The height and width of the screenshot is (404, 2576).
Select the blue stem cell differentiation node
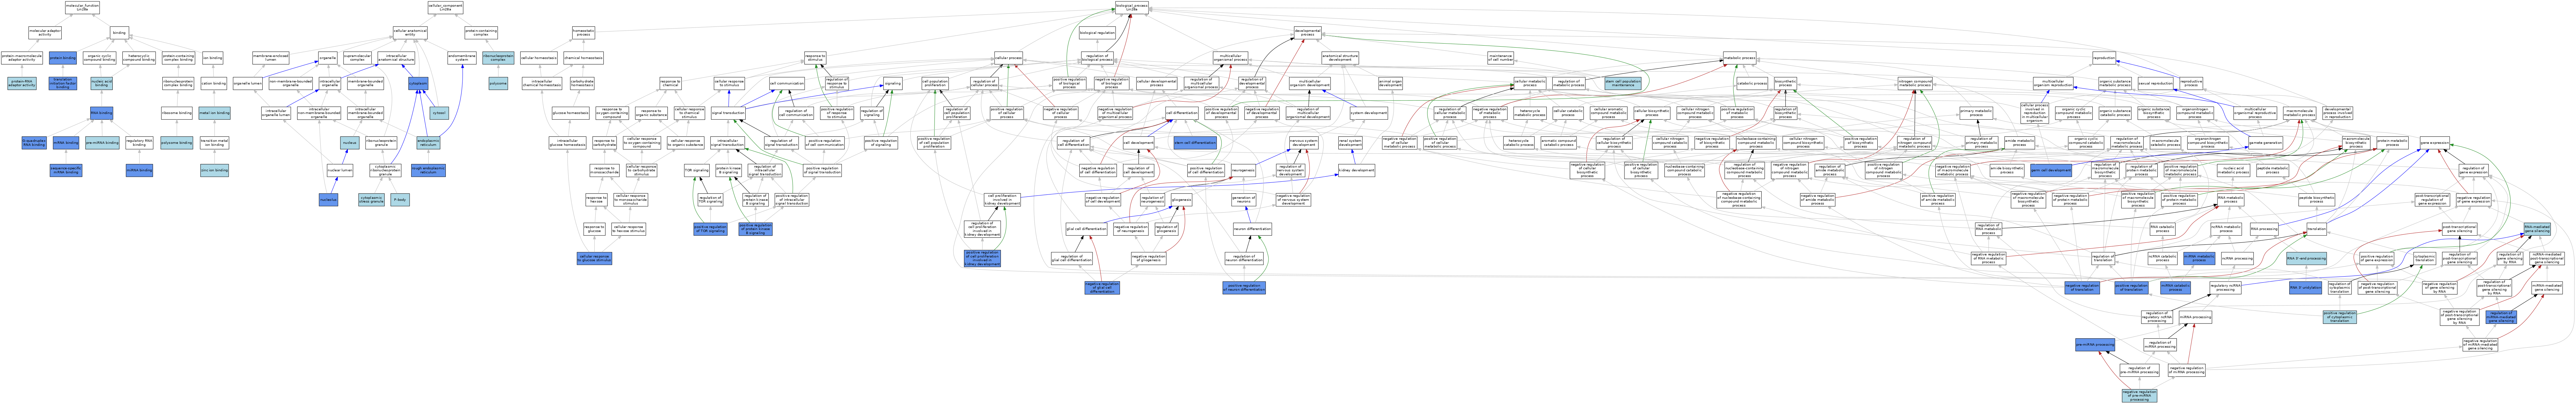(x=1195, y=143)
